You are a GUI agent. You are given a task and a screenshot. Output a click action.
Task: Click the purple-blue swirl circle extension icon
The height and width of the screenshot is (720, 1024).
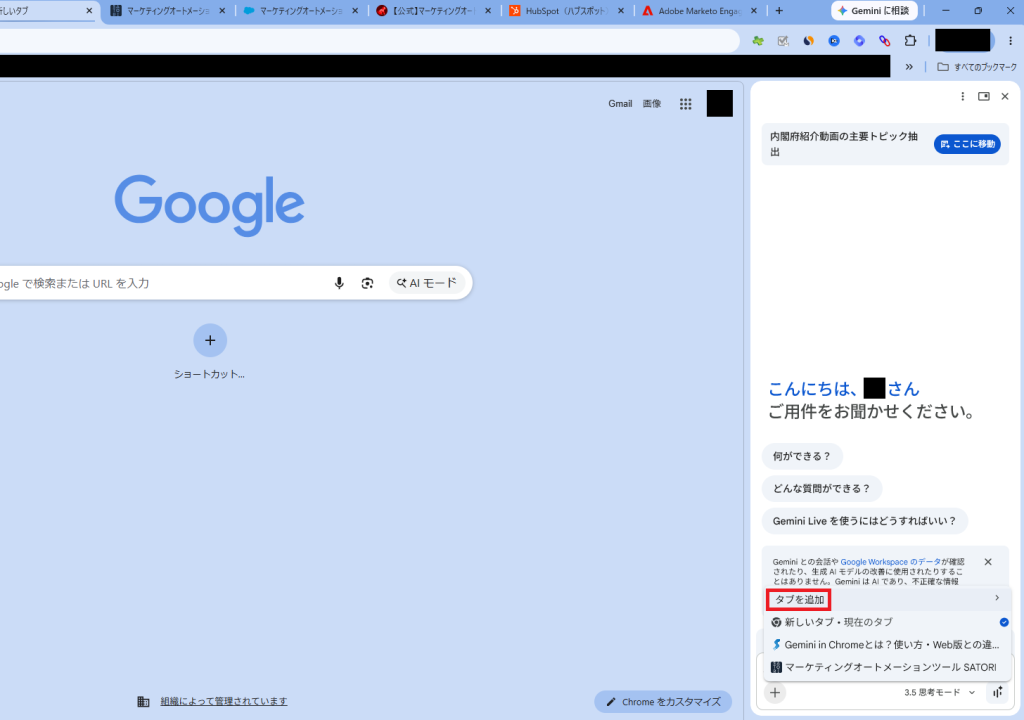point(859,41)
